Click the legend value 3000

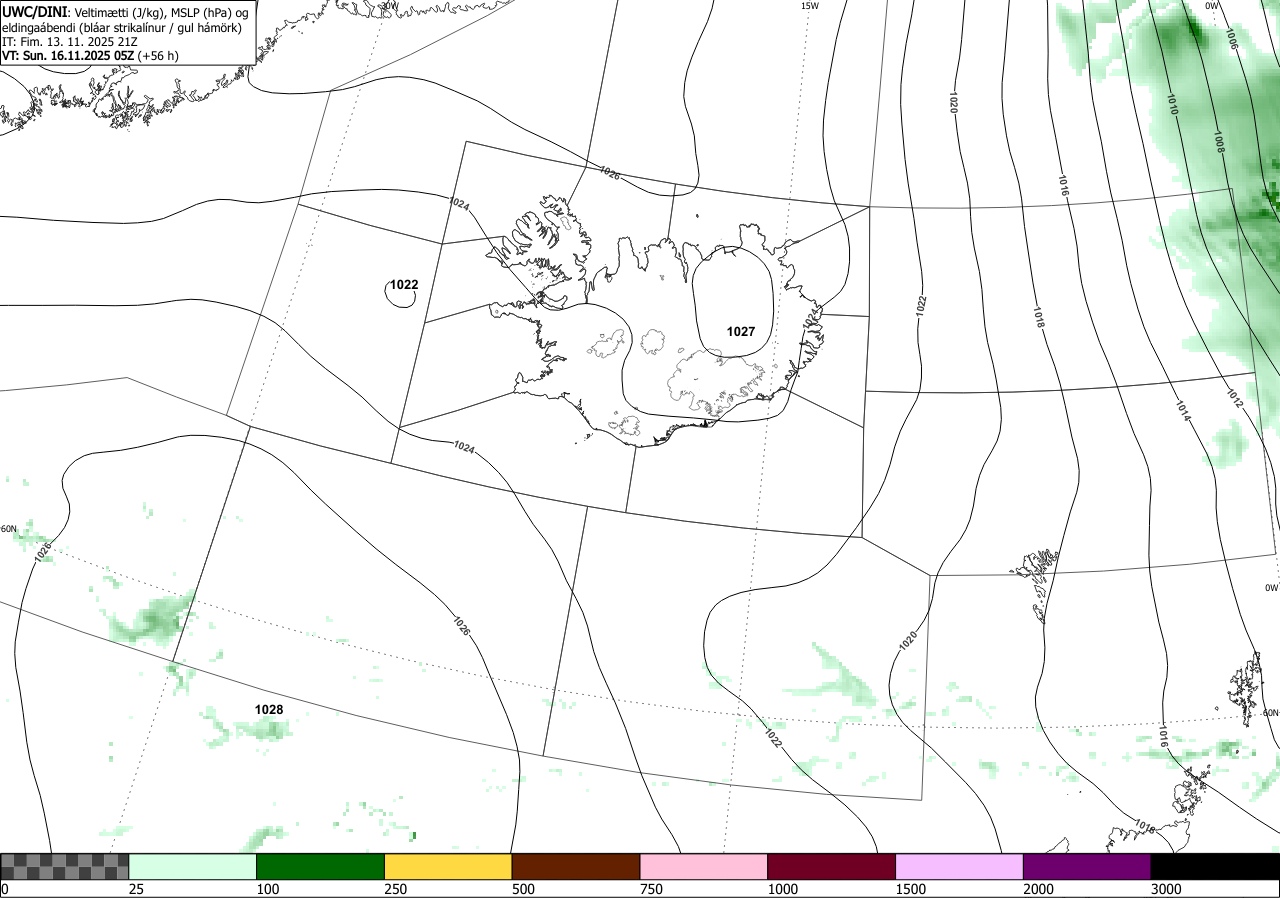pos(1166,889)
